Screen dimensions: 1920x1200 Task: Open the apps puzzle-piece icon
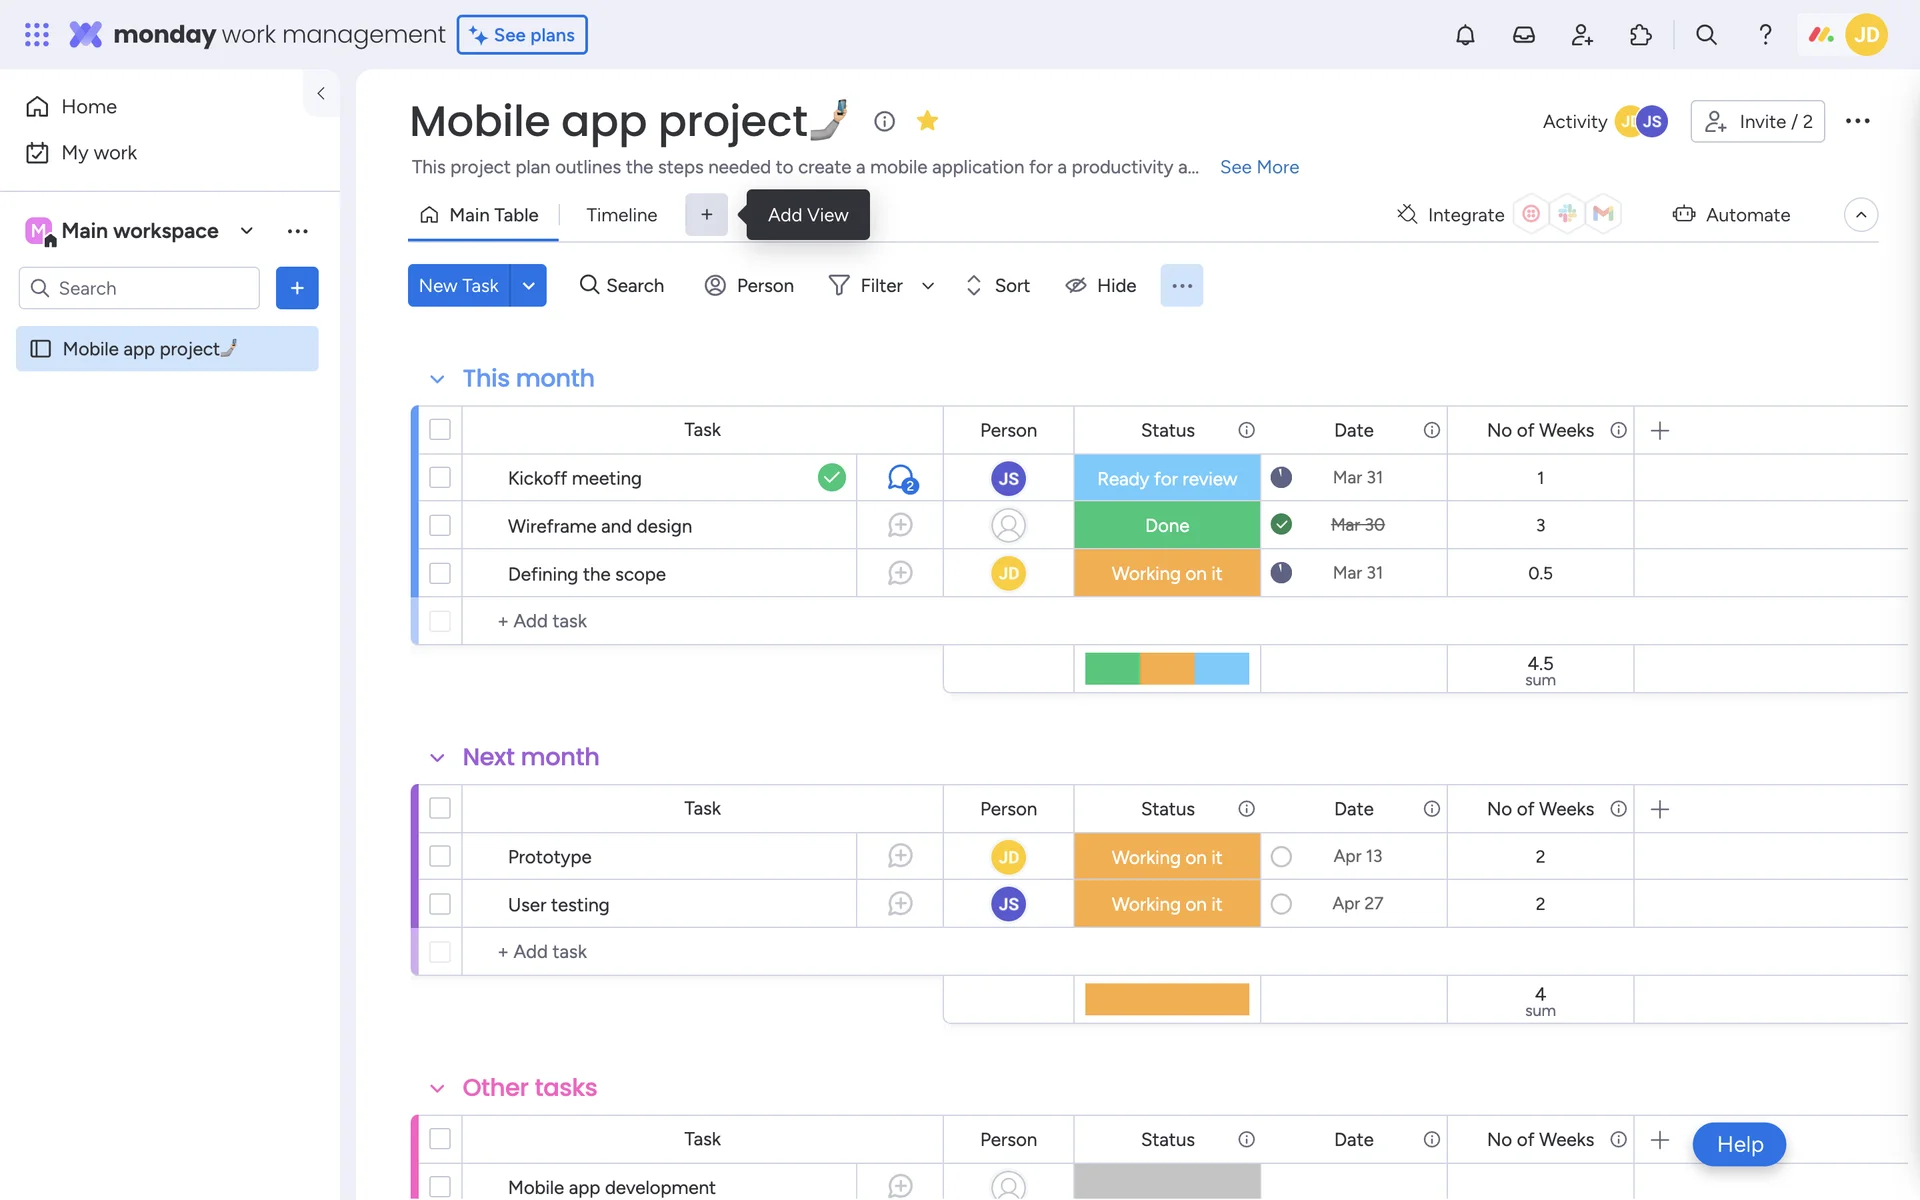[1640, 35]
